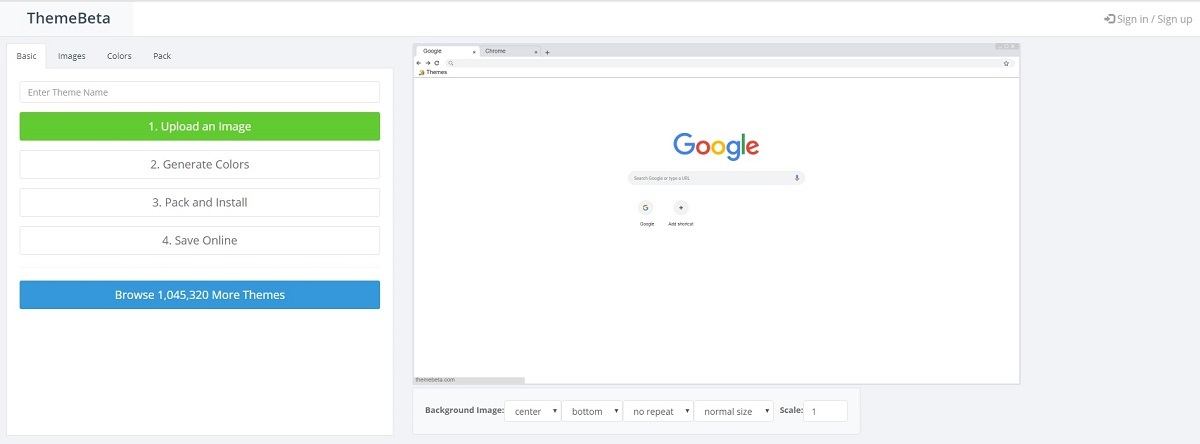This screenshot has width=1200, height=444.
Task: Click the microphone icon in Google search box
Action: point(797,178)
